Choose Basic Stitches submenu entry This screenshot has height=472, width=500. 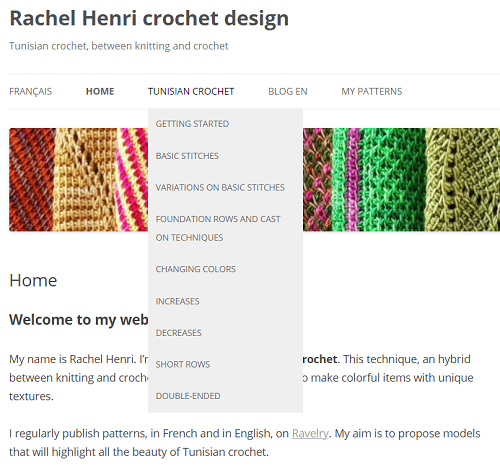click(x=225, y=156)
